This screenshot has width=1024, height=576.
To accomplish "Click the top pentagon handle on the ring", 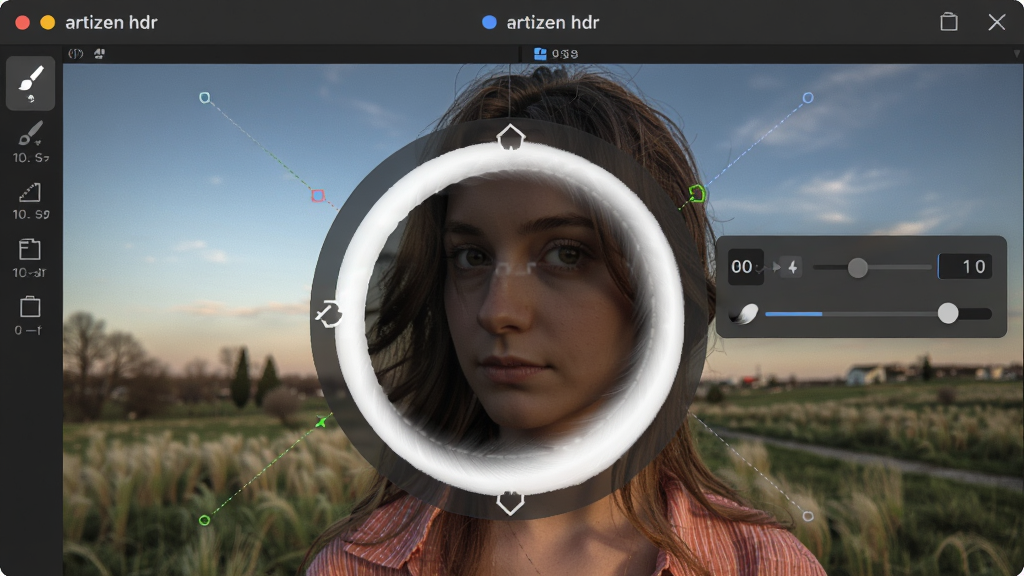I will click(511, 138).
